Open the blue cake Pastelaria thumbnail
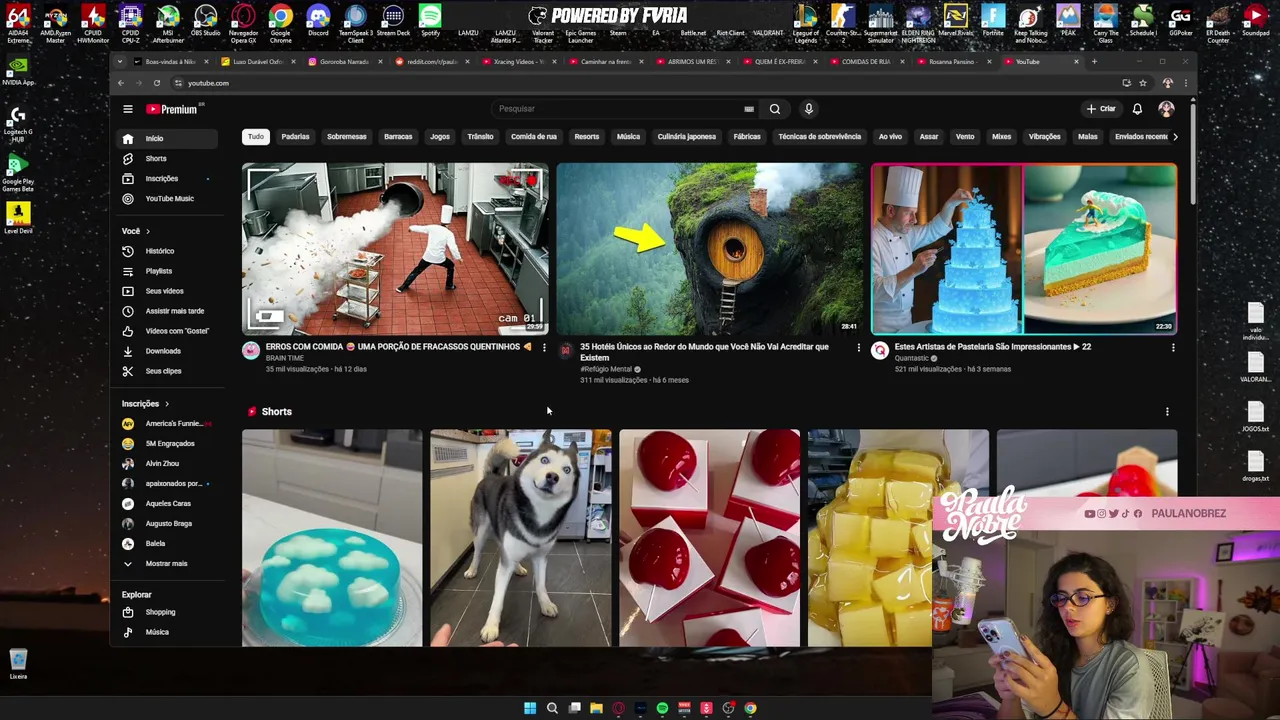This screenshot has width=1280, height=720. [1024, 249]
